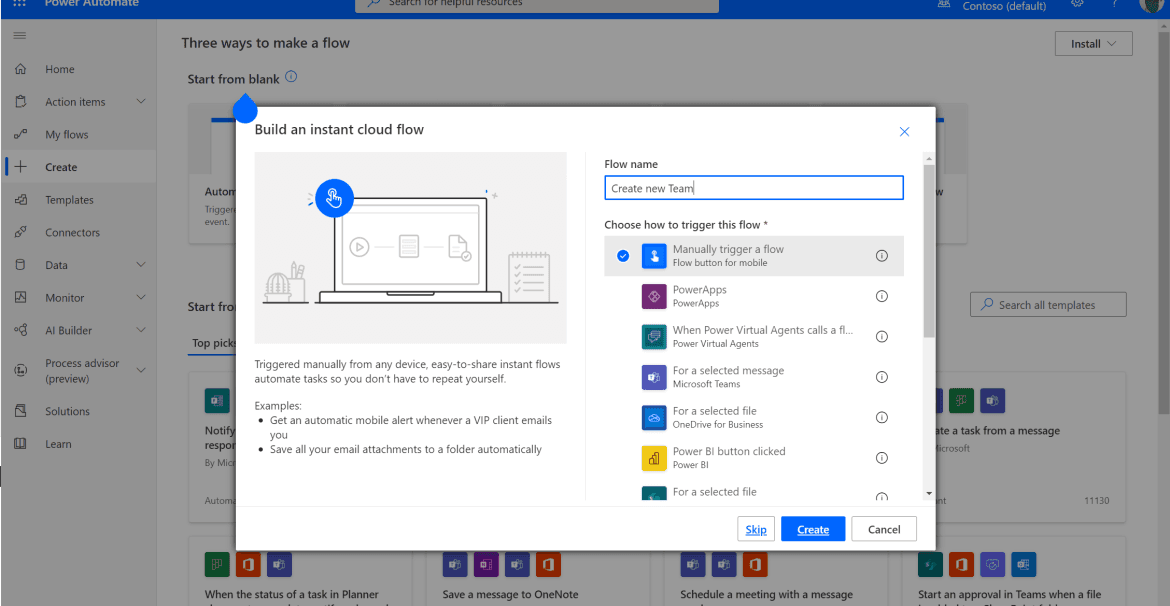Close the instant cloud flow dialog

point(904,131)
